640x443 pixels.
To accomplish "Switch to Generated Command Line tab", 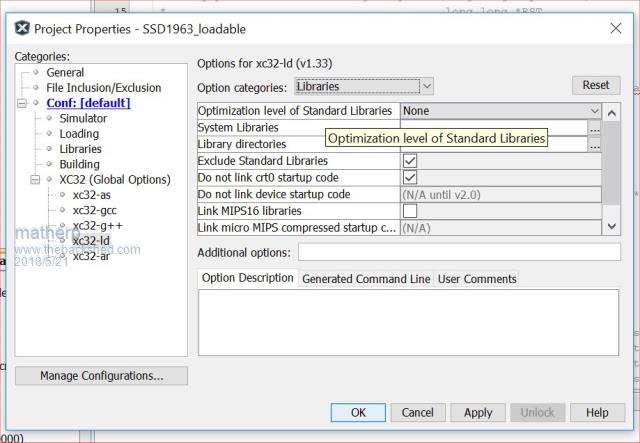I will pyautogui.click(x=366, y=279).
